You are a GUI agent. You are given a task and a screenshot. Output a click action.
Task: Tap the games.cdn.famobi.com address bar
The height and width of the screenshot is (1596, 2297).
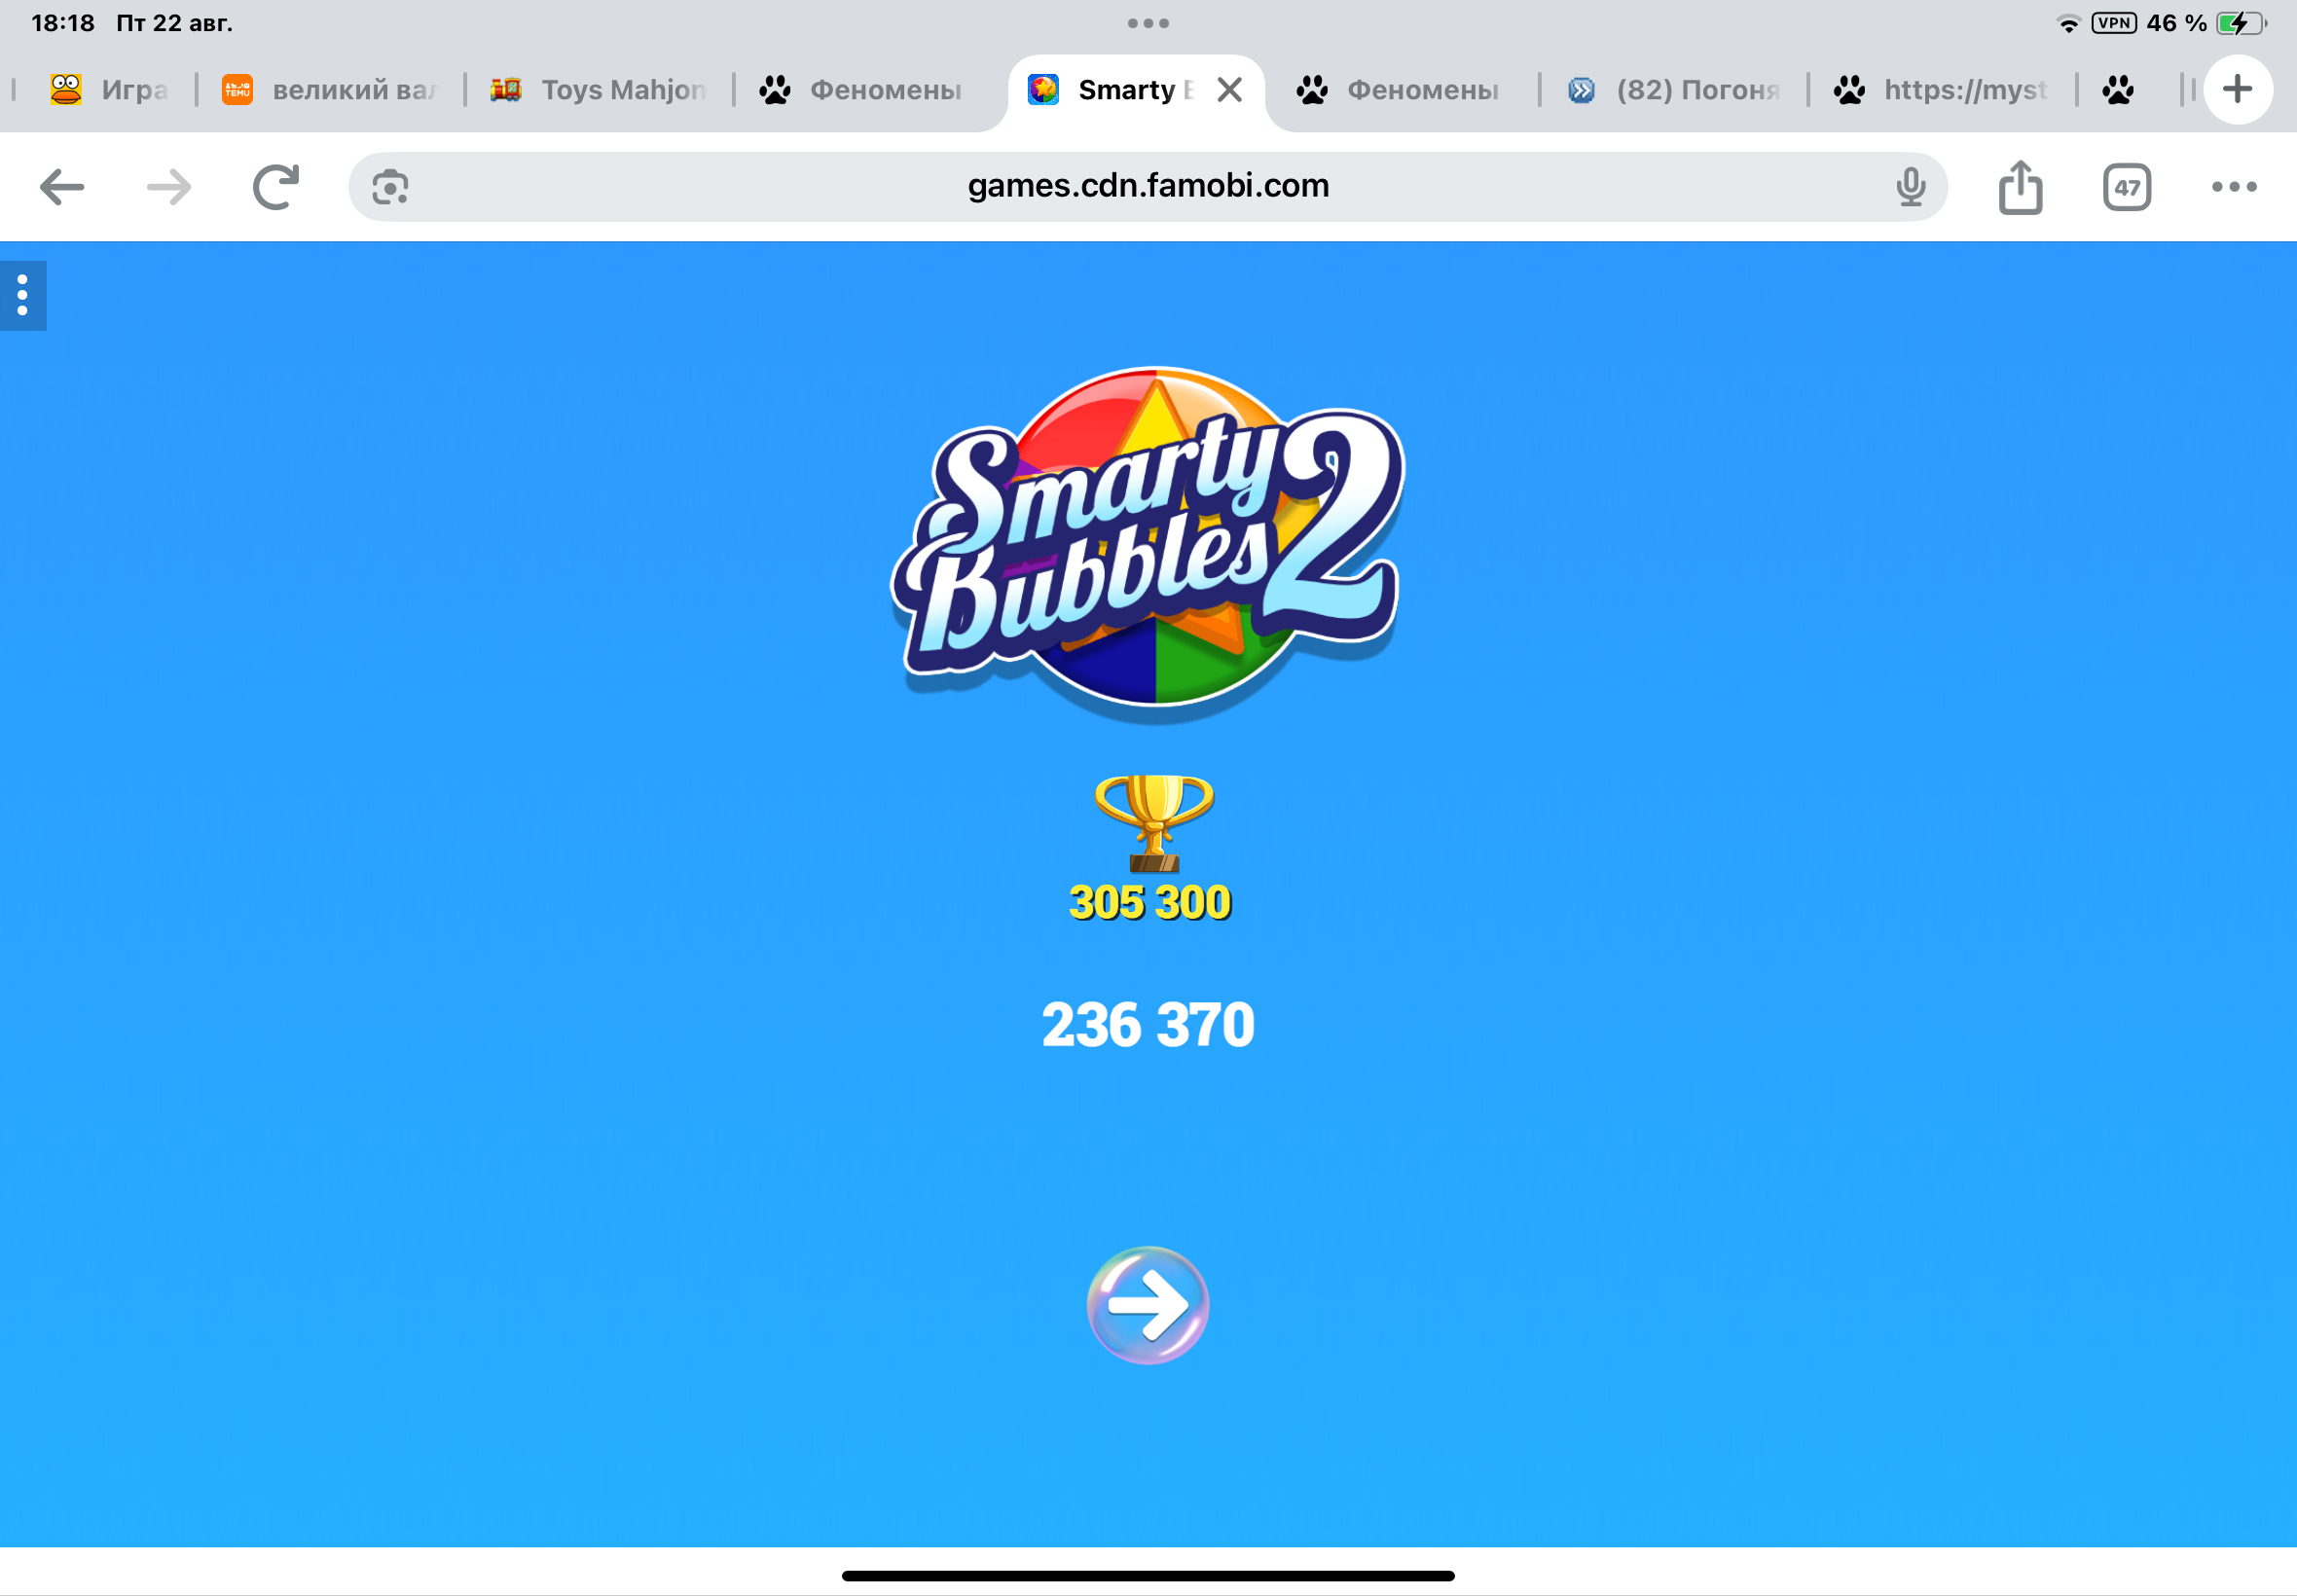(x=1147, y=187)
